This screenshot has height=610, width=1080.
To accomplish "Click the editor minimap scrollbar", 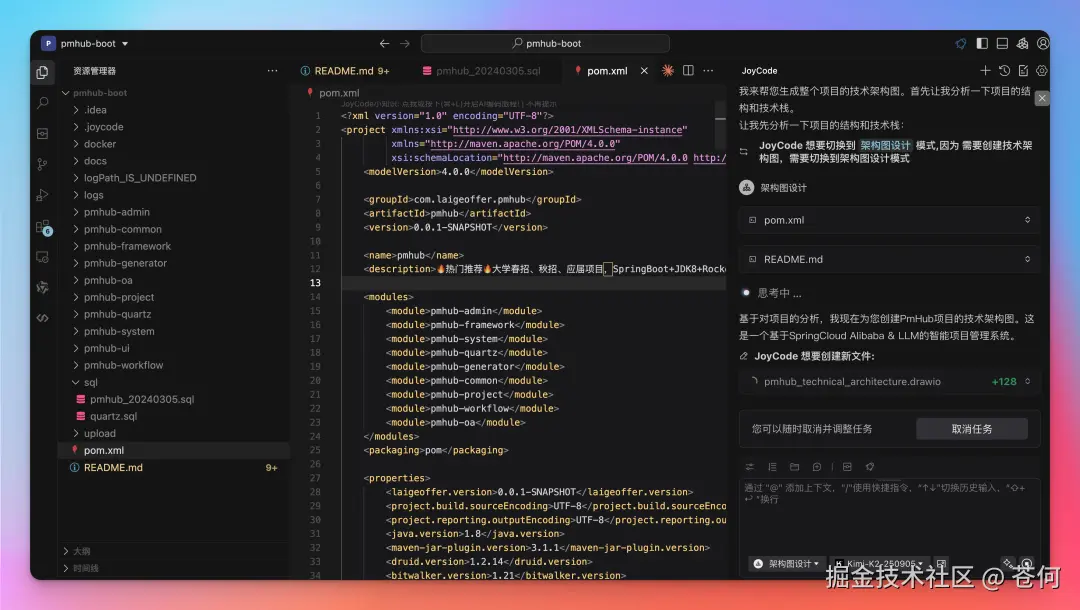I will (720, 124).
